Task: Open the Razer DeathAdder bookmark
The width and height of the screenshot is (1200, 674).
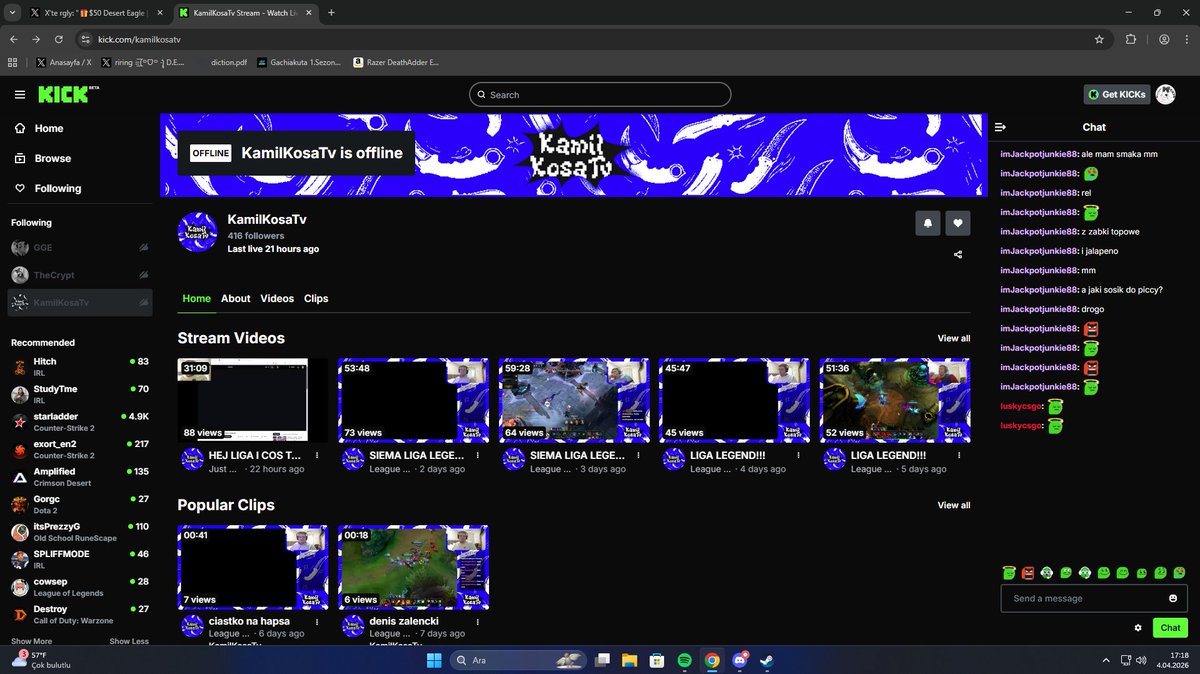Action: point(396,62)
